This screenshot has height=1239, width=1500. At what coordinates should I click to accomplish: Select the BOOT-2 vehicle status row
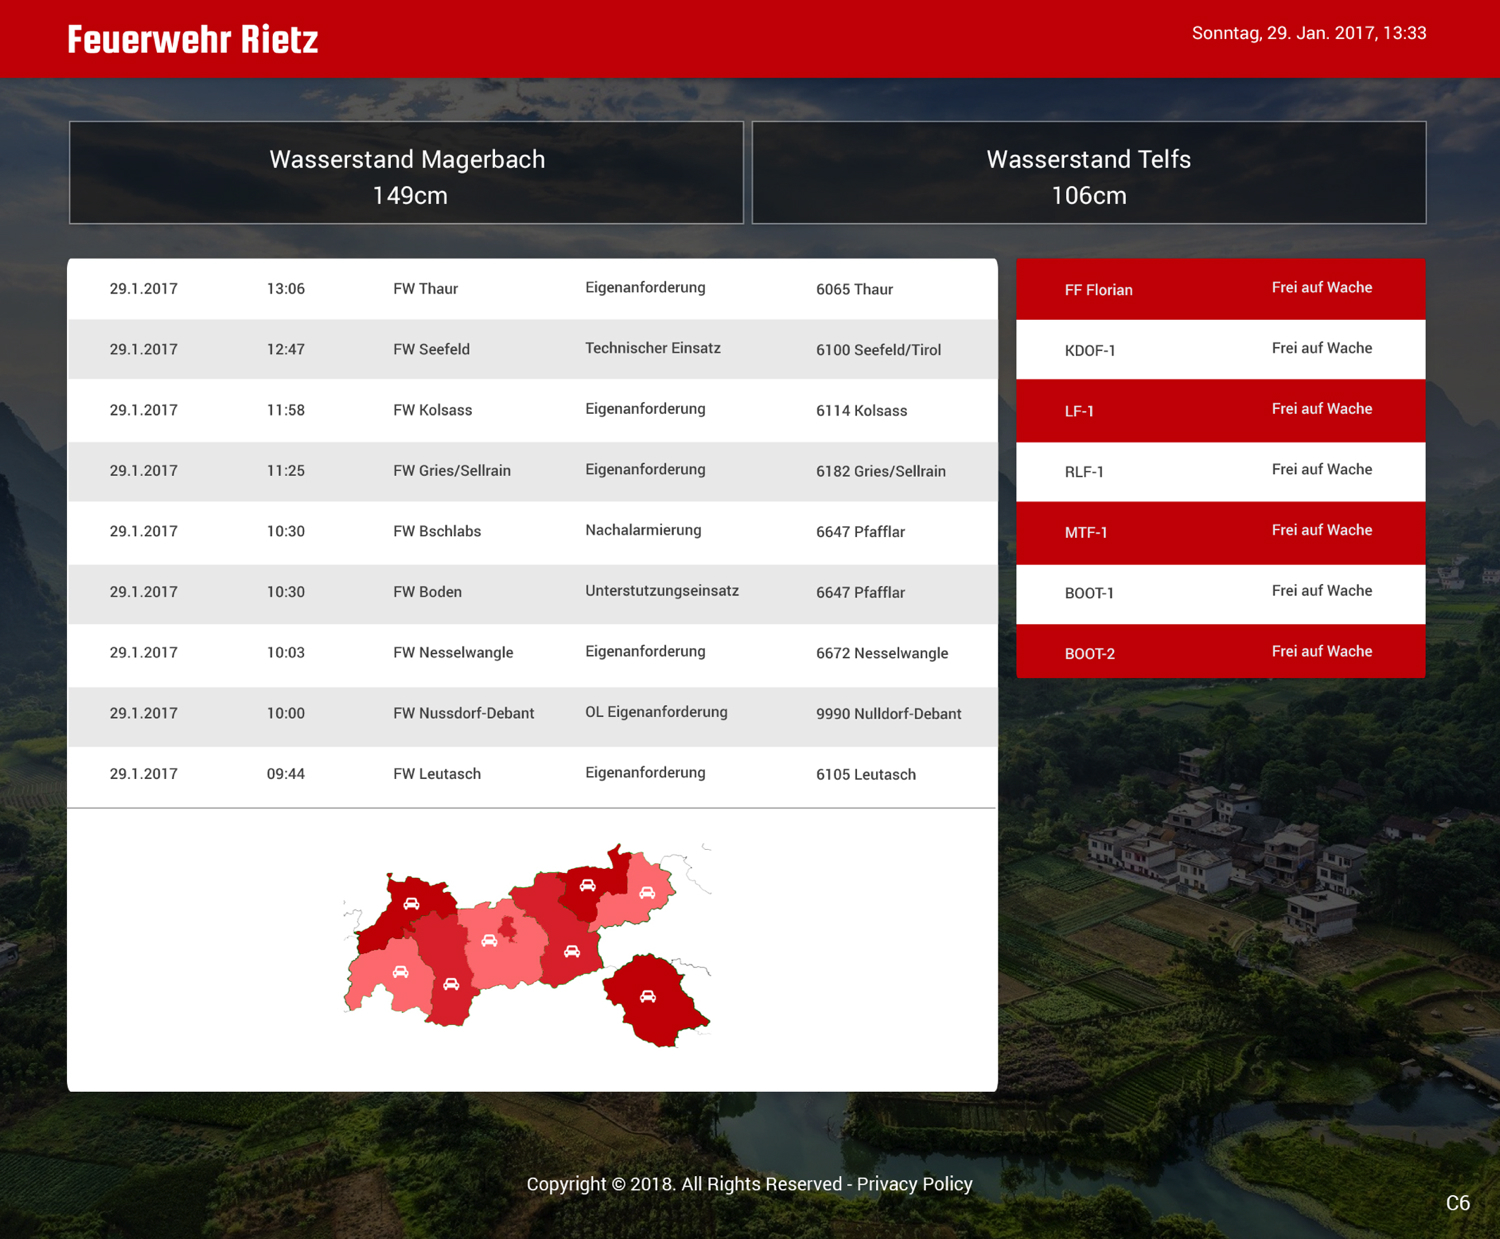tap(1220, 652)
